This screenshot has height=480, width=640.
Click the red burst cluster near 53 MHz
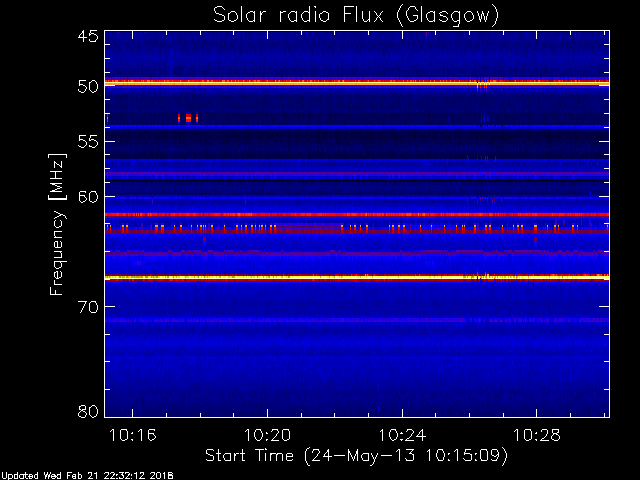click(188, 118)
